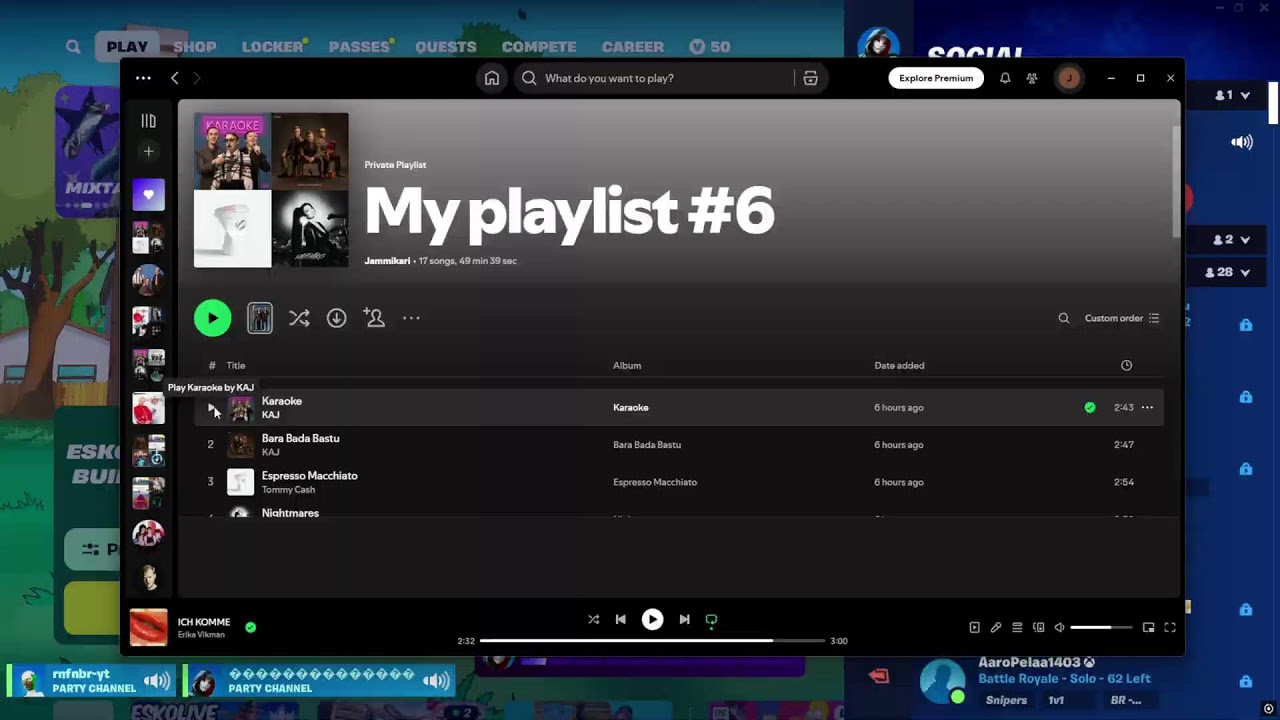Open Fortnite CAREER tab
Screen dimensions: 1280x720
(633, 46)
